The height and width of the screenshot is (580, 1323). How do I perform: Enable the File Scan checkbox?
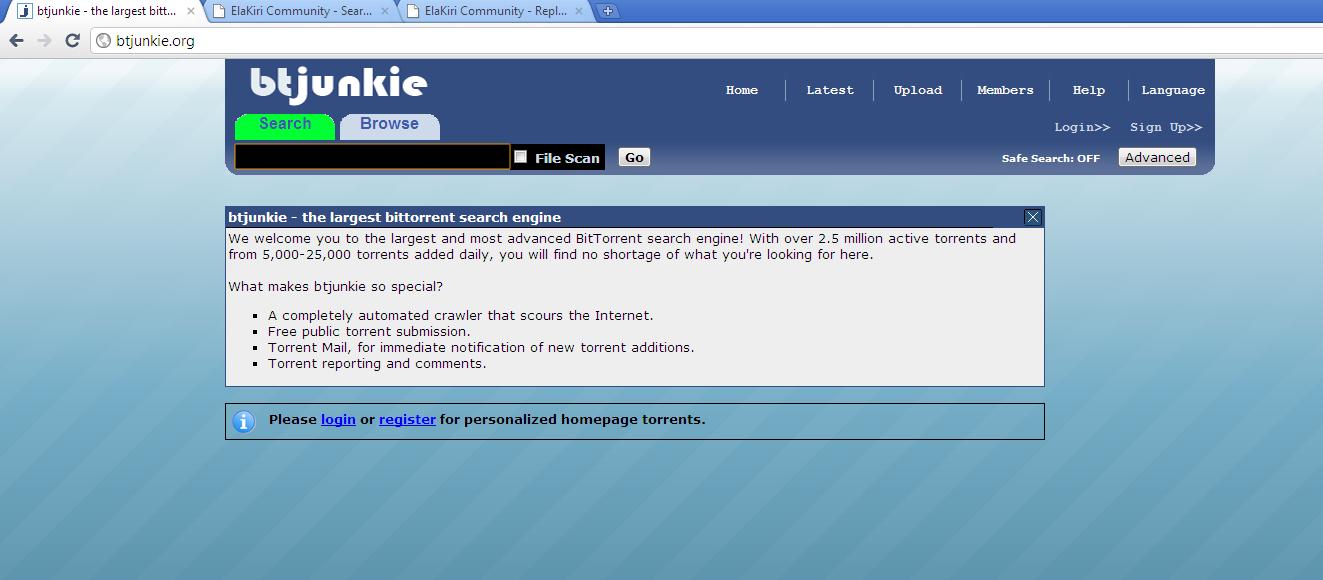520,156
